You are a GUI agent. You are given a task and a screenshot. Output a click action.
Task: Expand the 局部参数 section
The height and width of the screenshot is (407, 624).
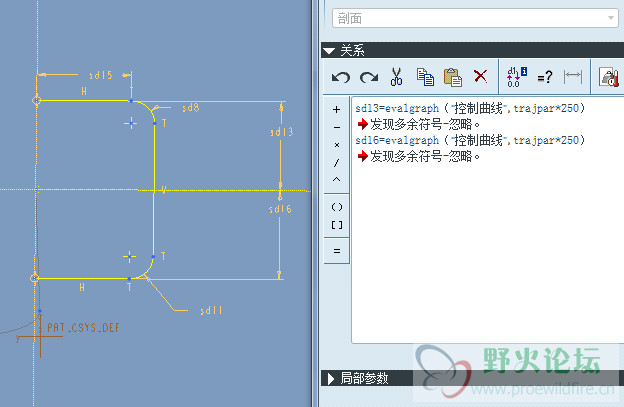pos(331,378)
